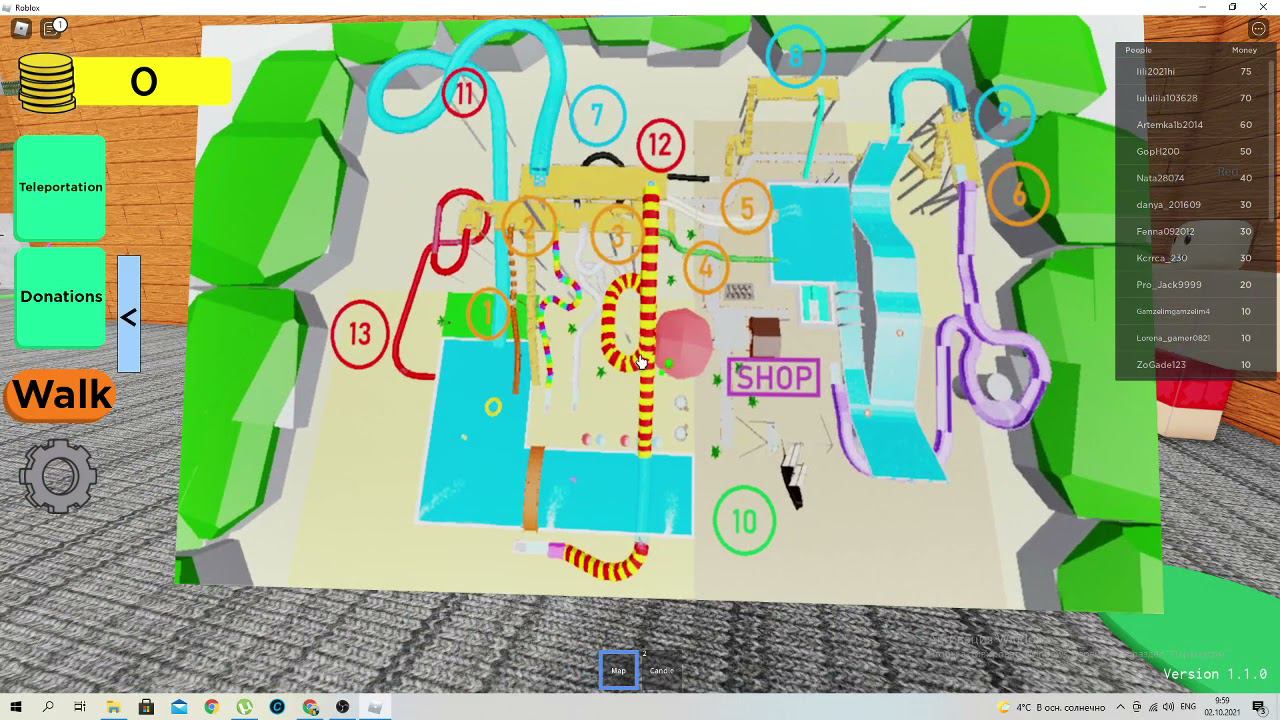Select the Map tool in hotbar

click(x=619, y=670)
